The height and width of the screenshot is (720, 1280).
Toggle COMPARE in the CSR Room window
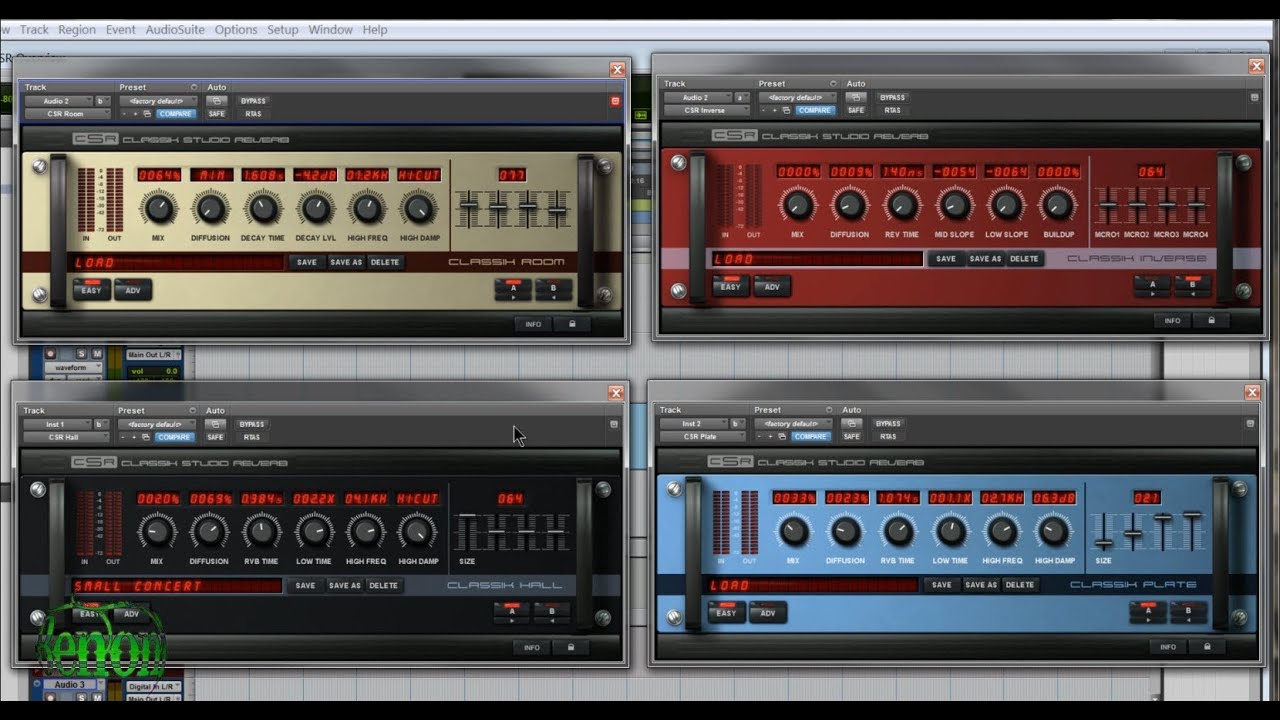coord(174,114)
